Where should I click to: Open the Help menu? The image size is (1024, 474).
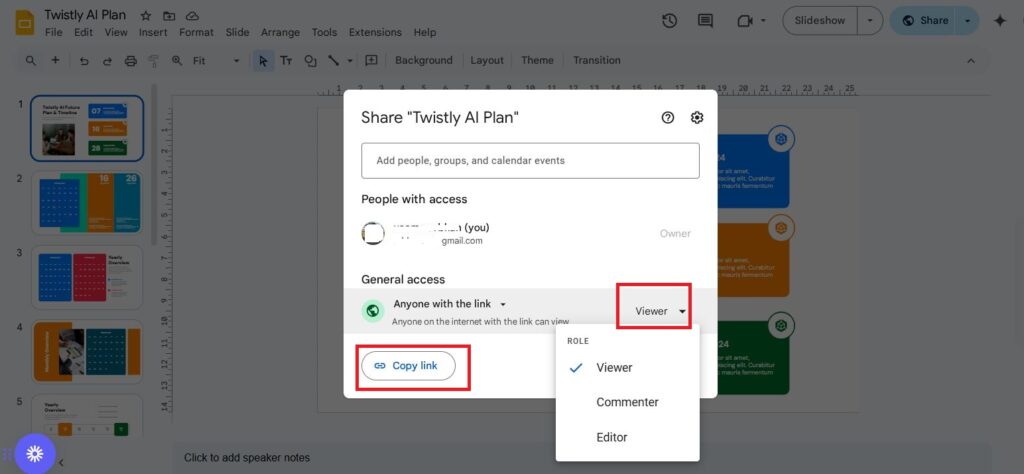click(424, 32)
